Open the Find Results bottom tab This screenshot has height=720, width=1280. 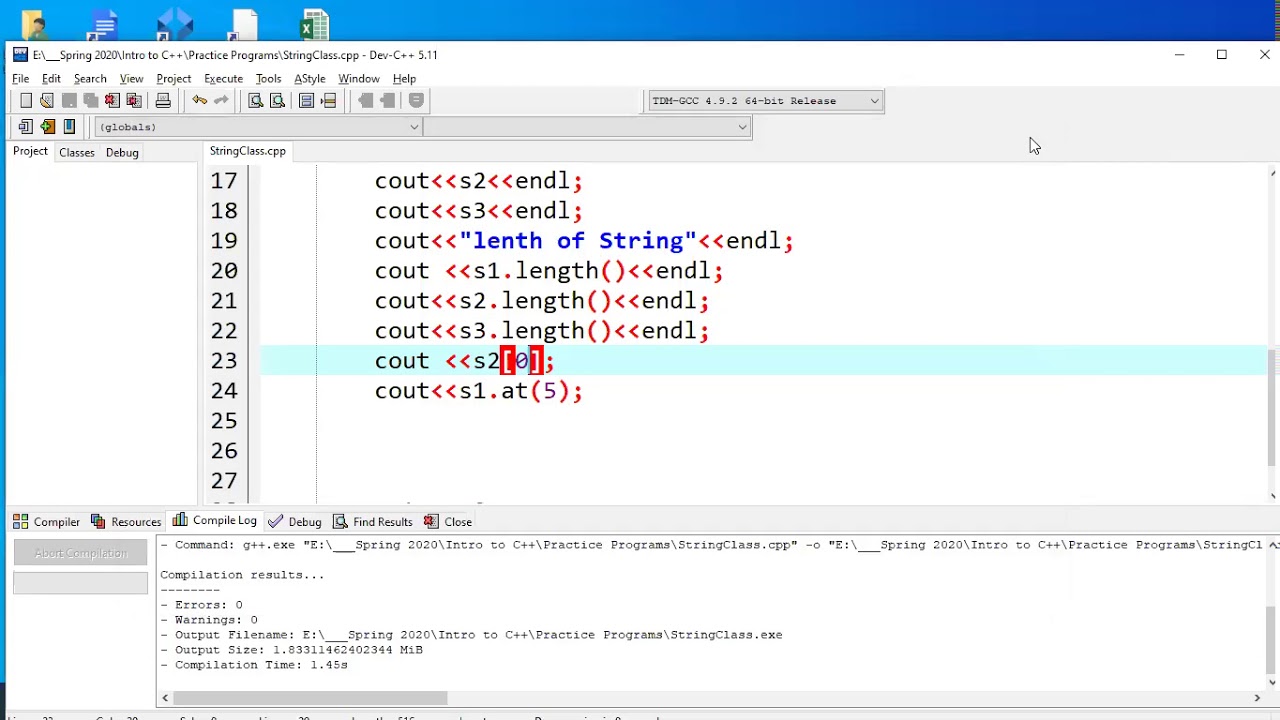coord(373,521)
